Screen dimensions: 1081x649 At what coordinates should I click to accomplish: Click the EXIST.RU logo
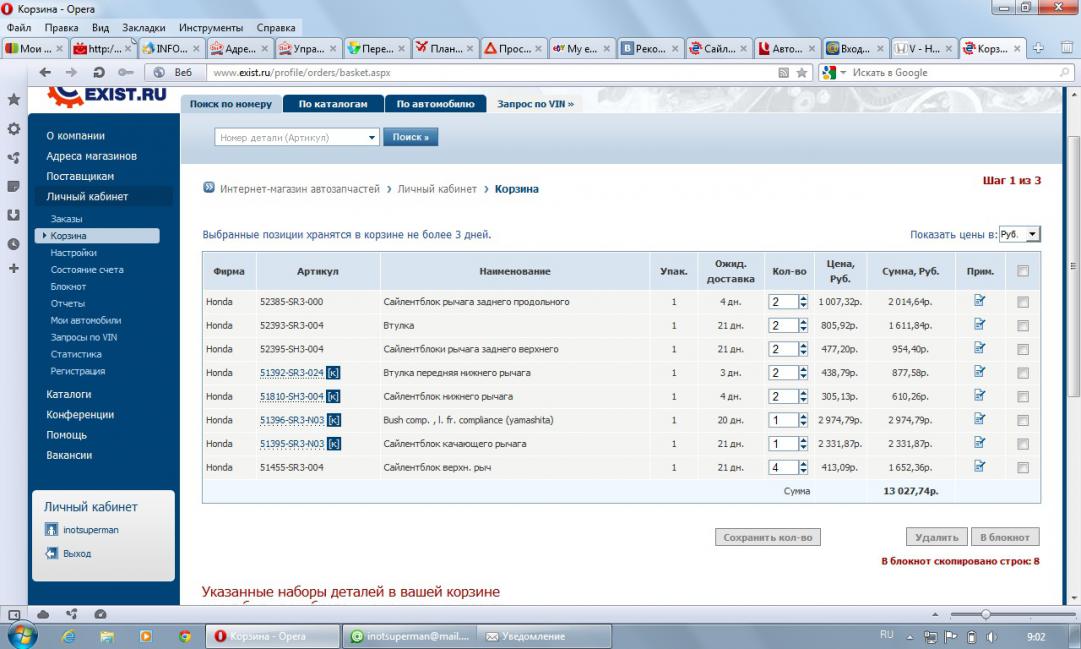107,97
